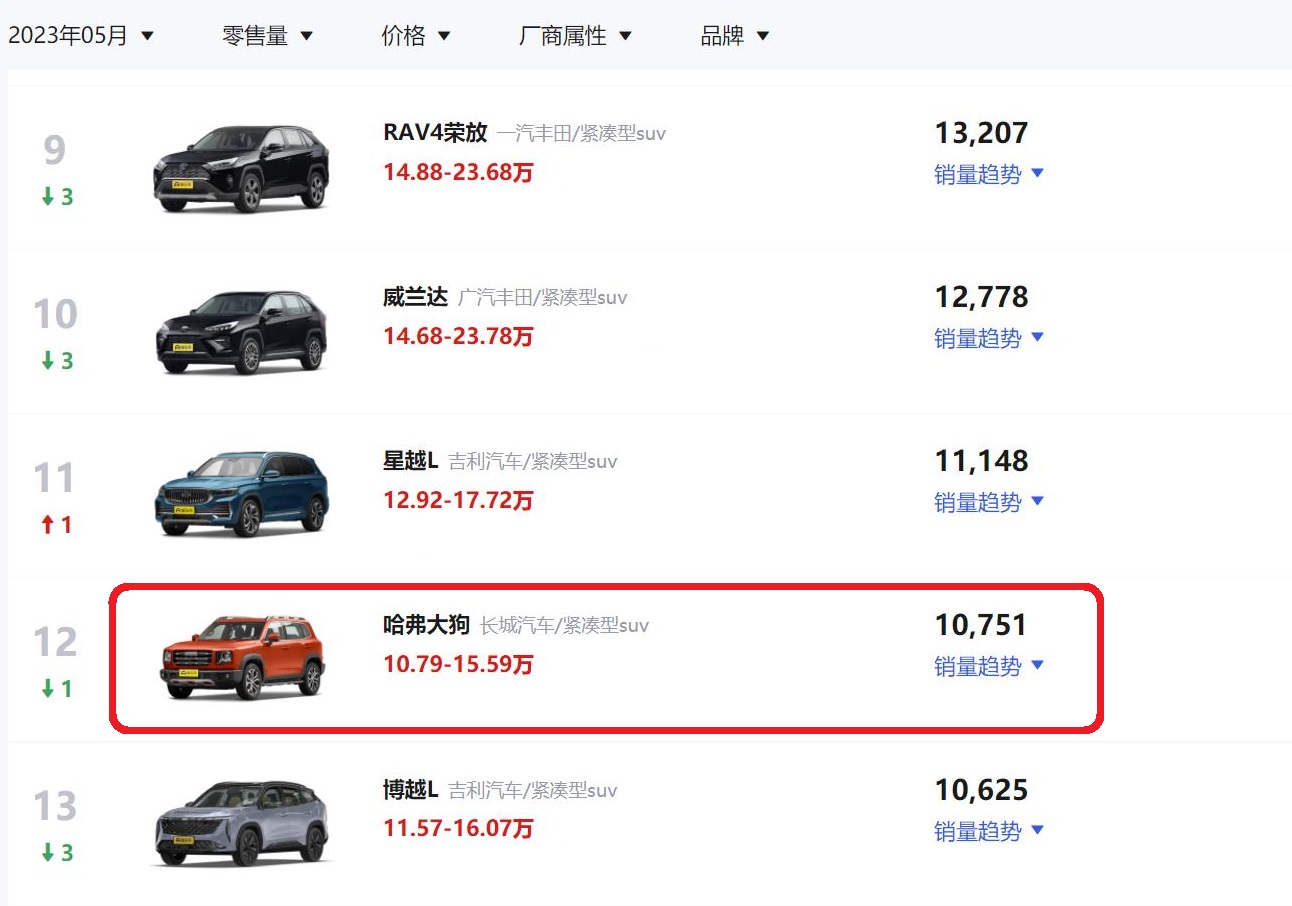
Task: Click the black RAV4荣放 car image
Action: click(241, 168)
